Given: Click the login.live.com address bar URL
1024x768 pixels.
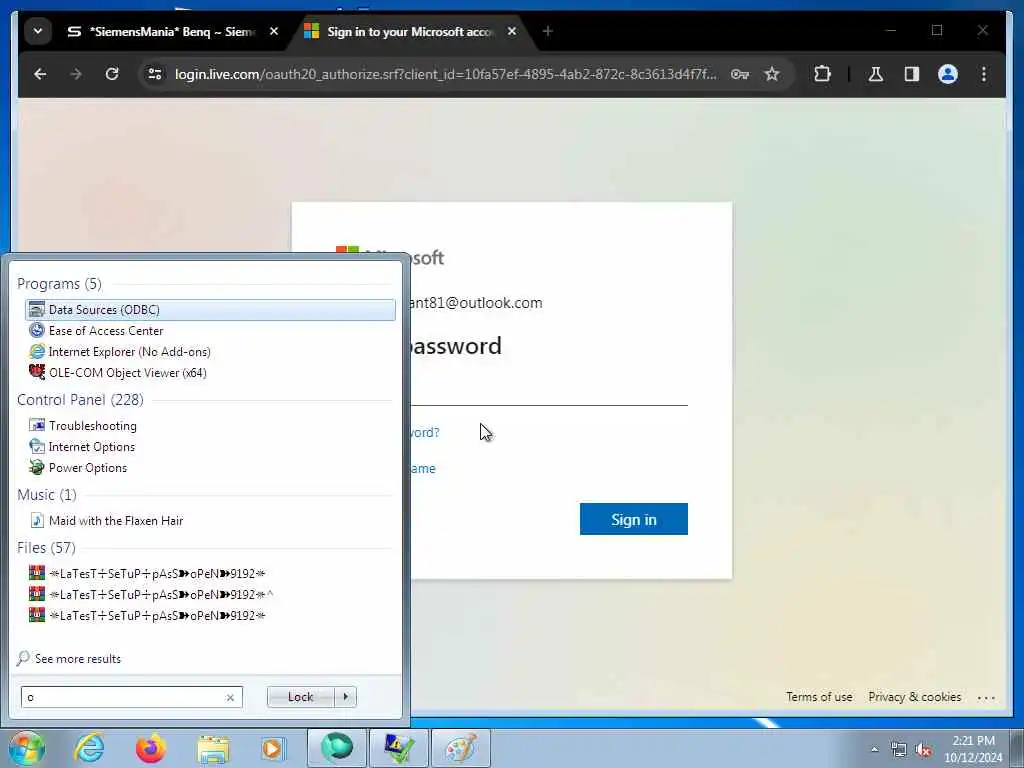Looking at the screenshot, I should (445, 74).
